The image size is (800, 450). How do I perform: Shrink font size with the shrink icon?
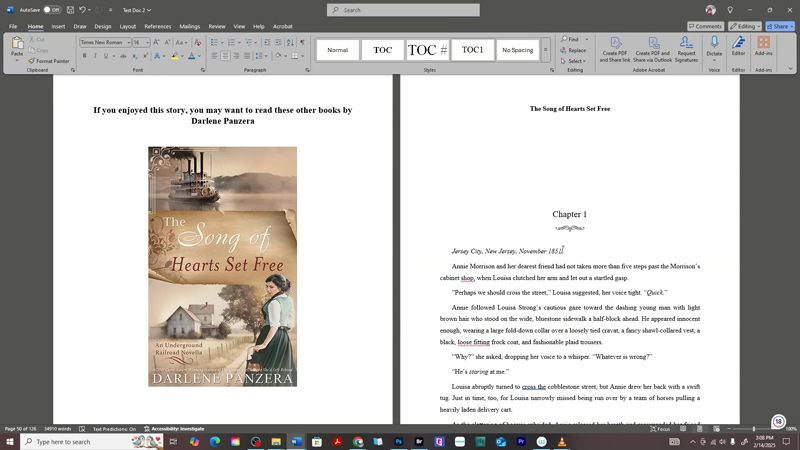[167, 42]
